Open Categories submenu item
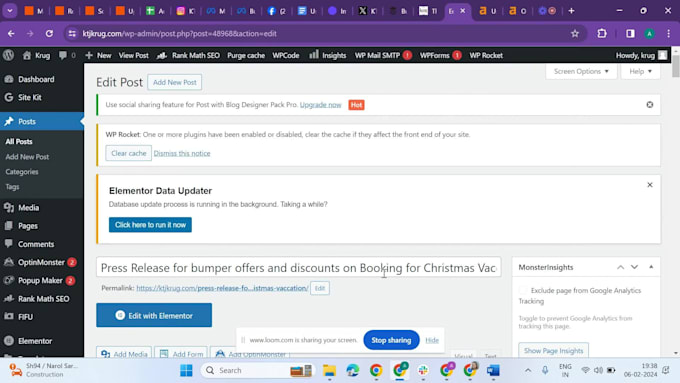This screenshot has width=680, height=383. 22,172
